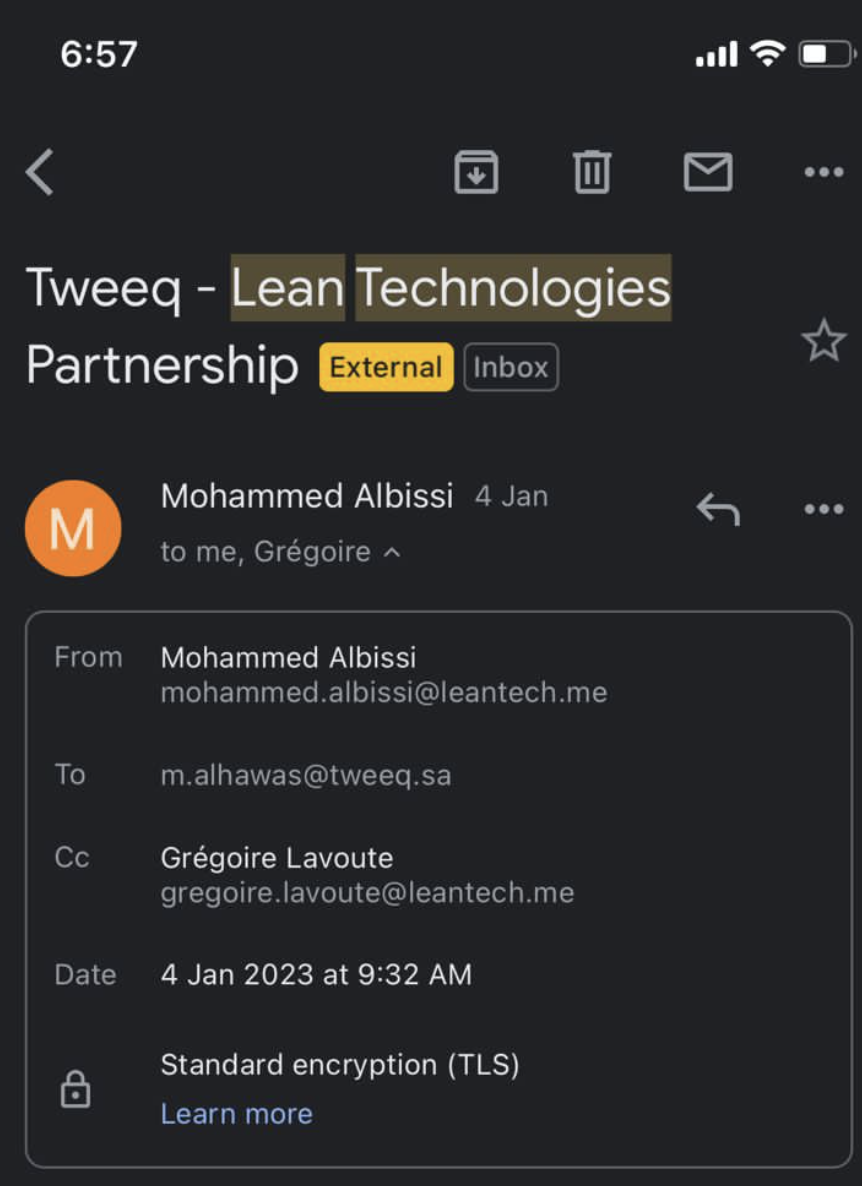Tap the Inbox label chip

(511, 367)
